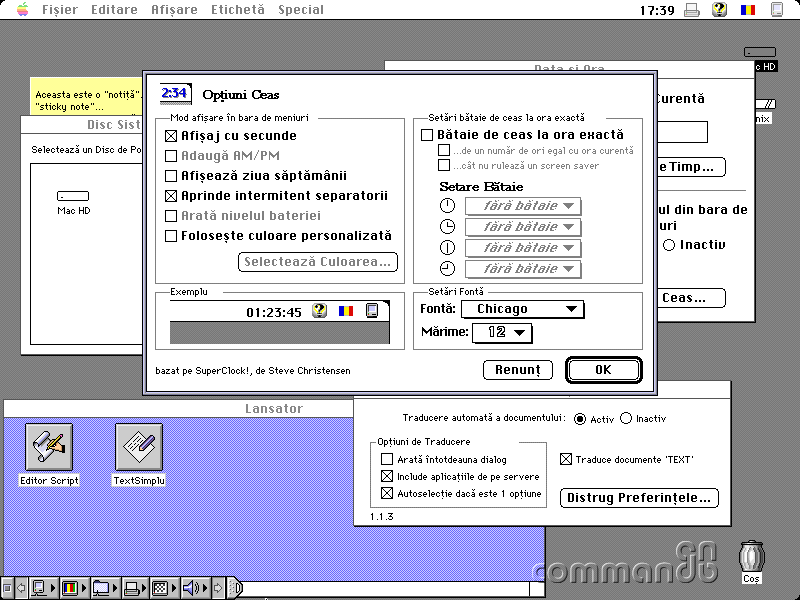The width and height of the screenshot is (800, 600).
Task: Uncheck Afișaj cu secunde
Action: tap(171, 136)
